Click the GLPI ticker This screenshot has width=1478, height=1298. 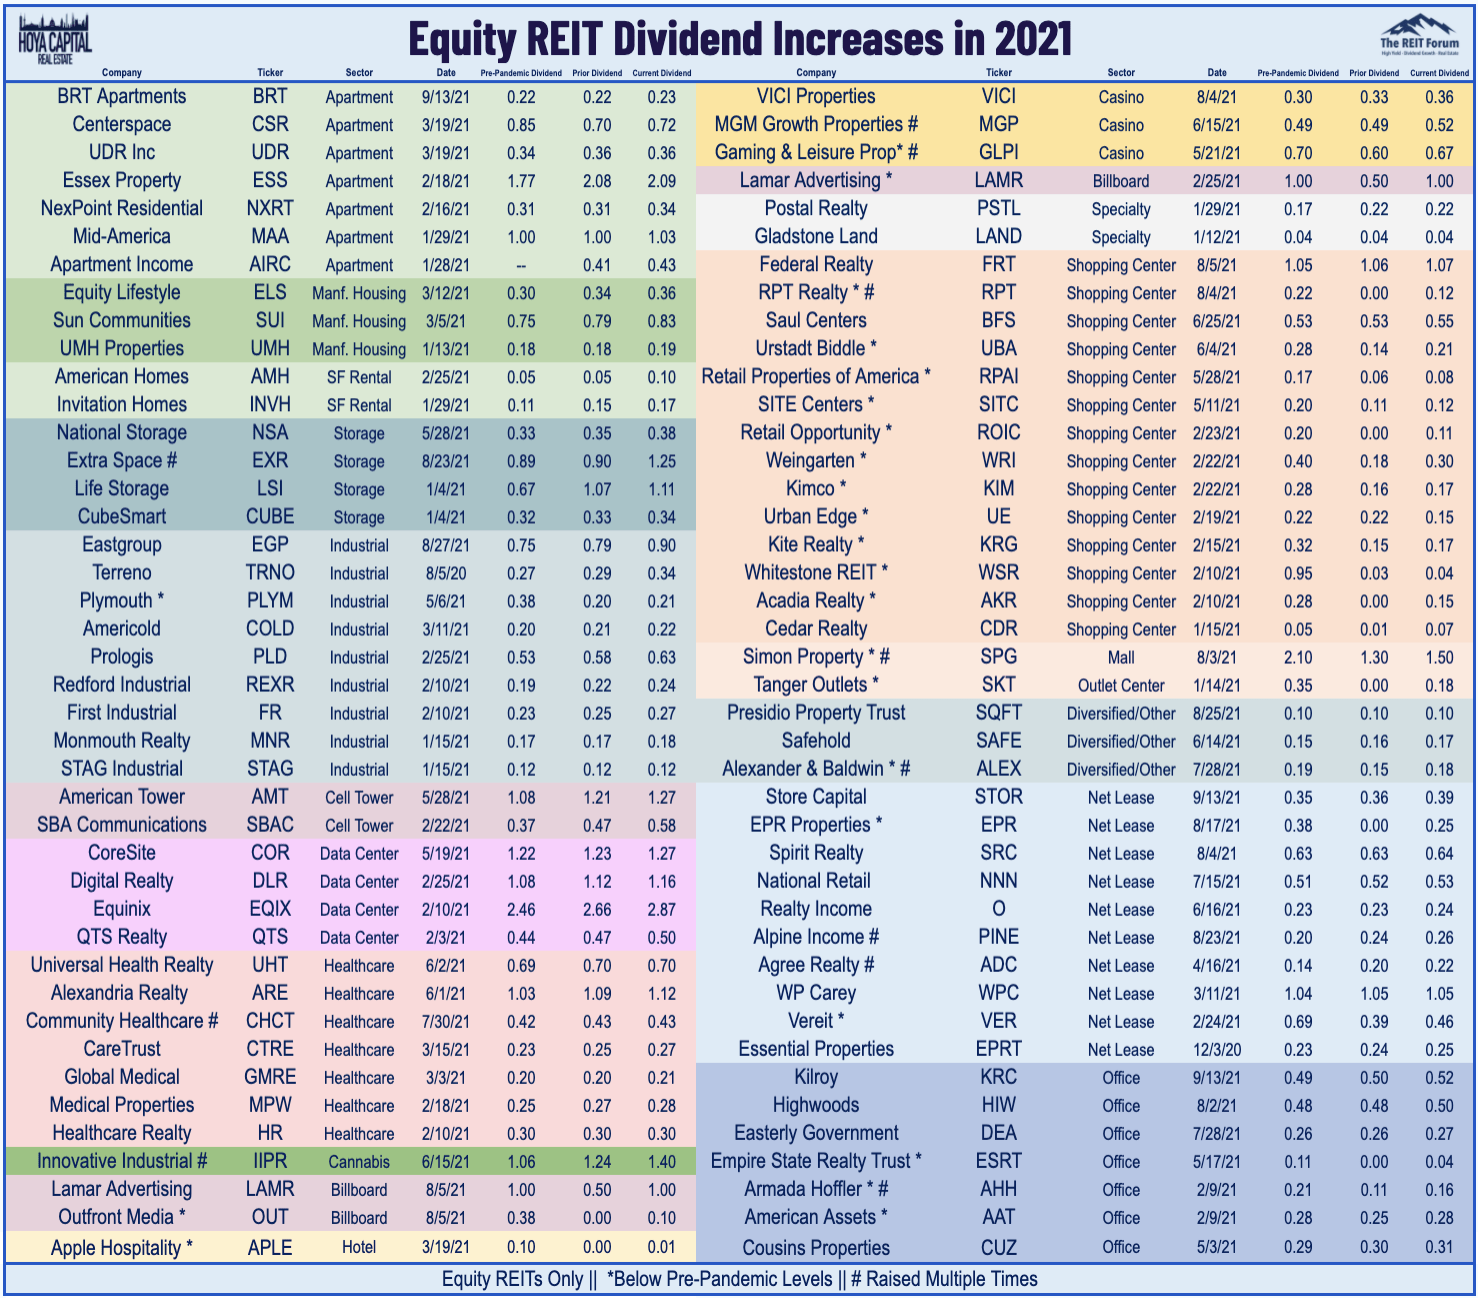coord(999,152)
